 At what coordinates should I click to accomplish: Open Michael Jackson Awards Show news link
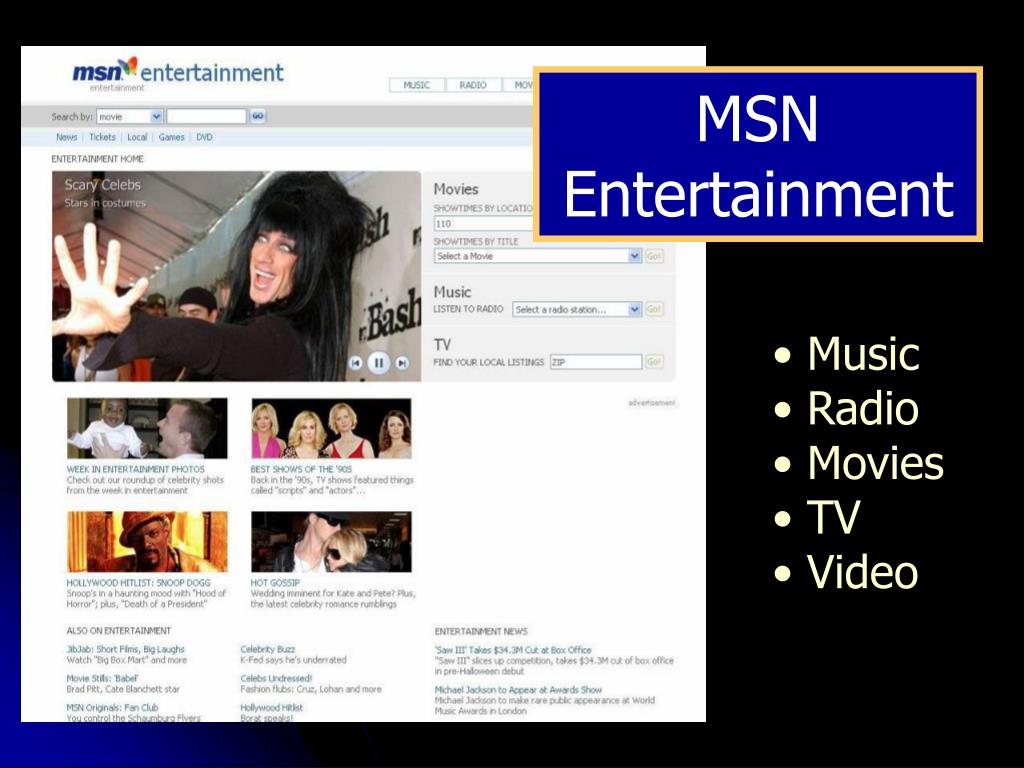point(519,690)
